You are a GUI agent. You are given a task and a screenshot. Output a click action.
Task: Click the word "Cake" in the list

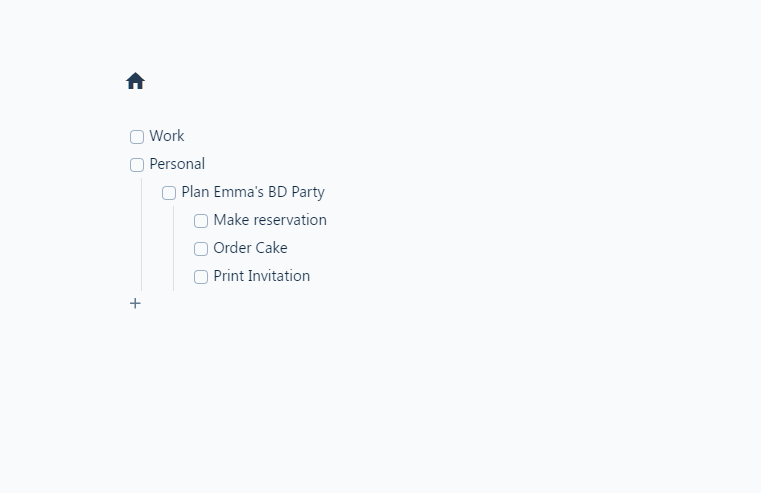point(272,248)
